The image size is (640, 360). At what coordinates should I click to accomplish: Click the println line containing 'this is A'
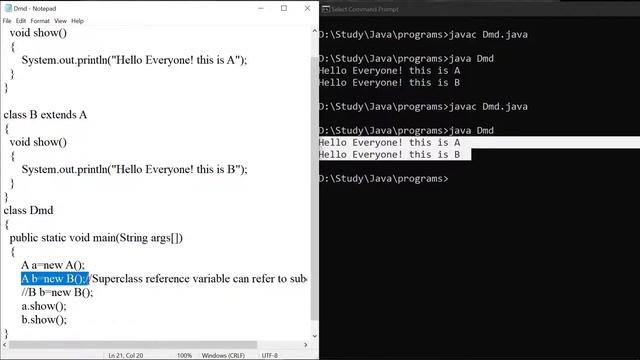coord(134,60)
